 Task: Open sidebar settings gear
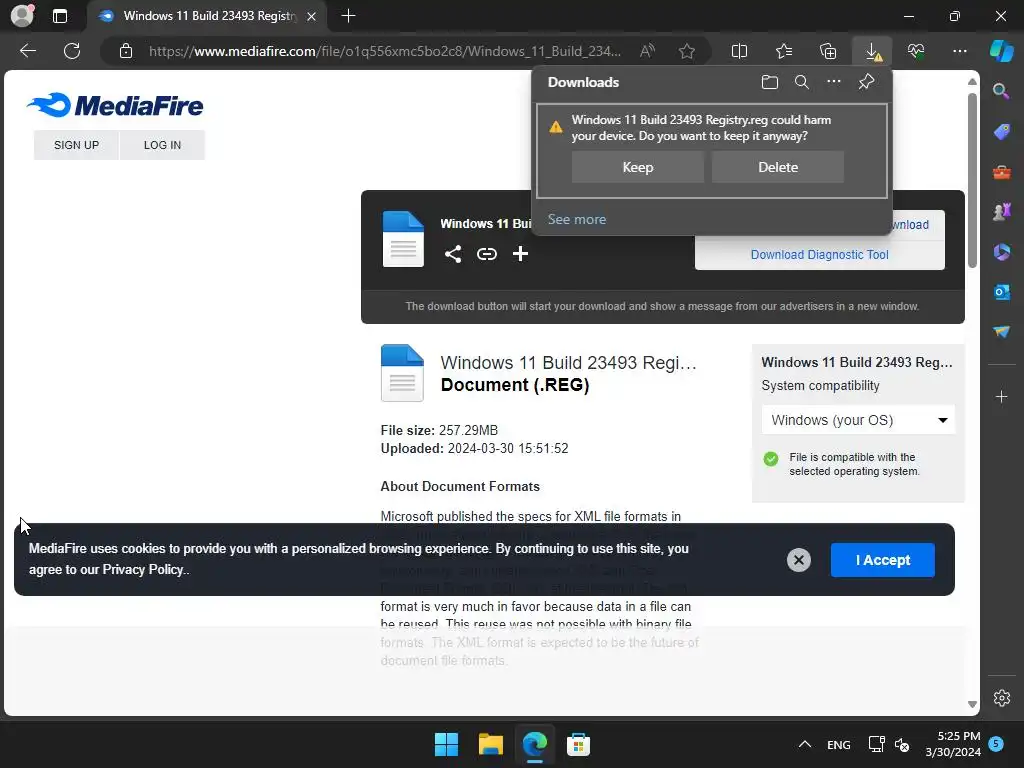click(1002, 697)
